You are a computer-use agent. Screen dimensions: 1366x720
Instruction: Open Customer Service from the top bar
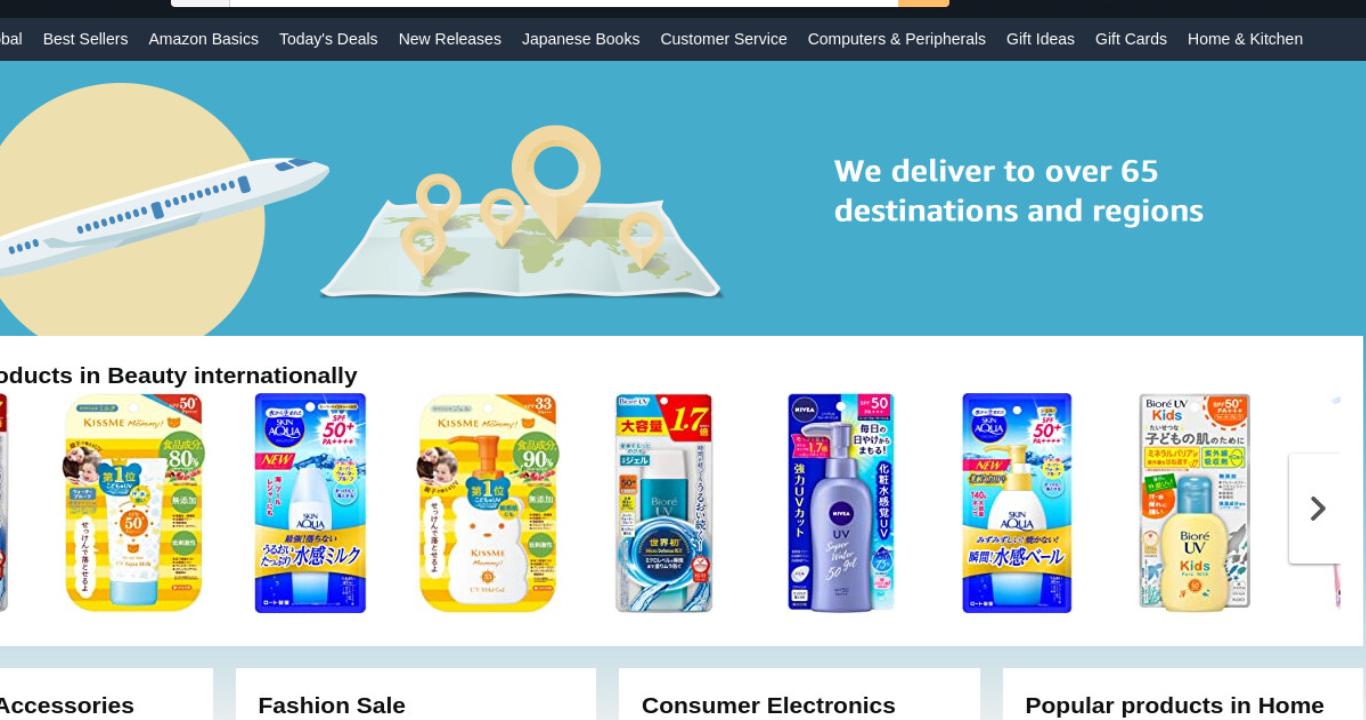[723, 39]
